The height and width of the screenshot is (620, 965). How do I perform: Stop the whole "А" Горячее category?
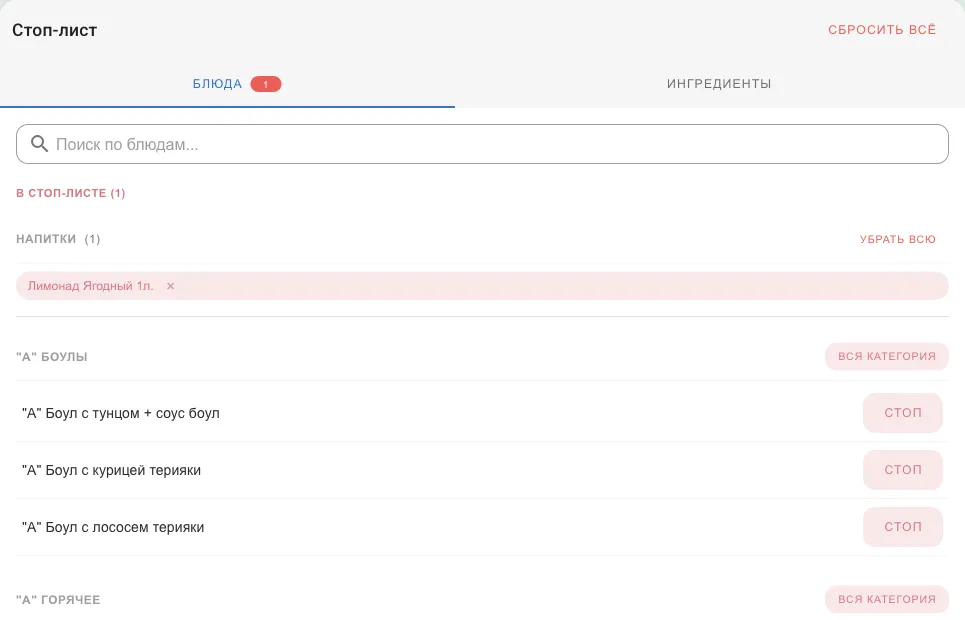(x=886, y=600)
